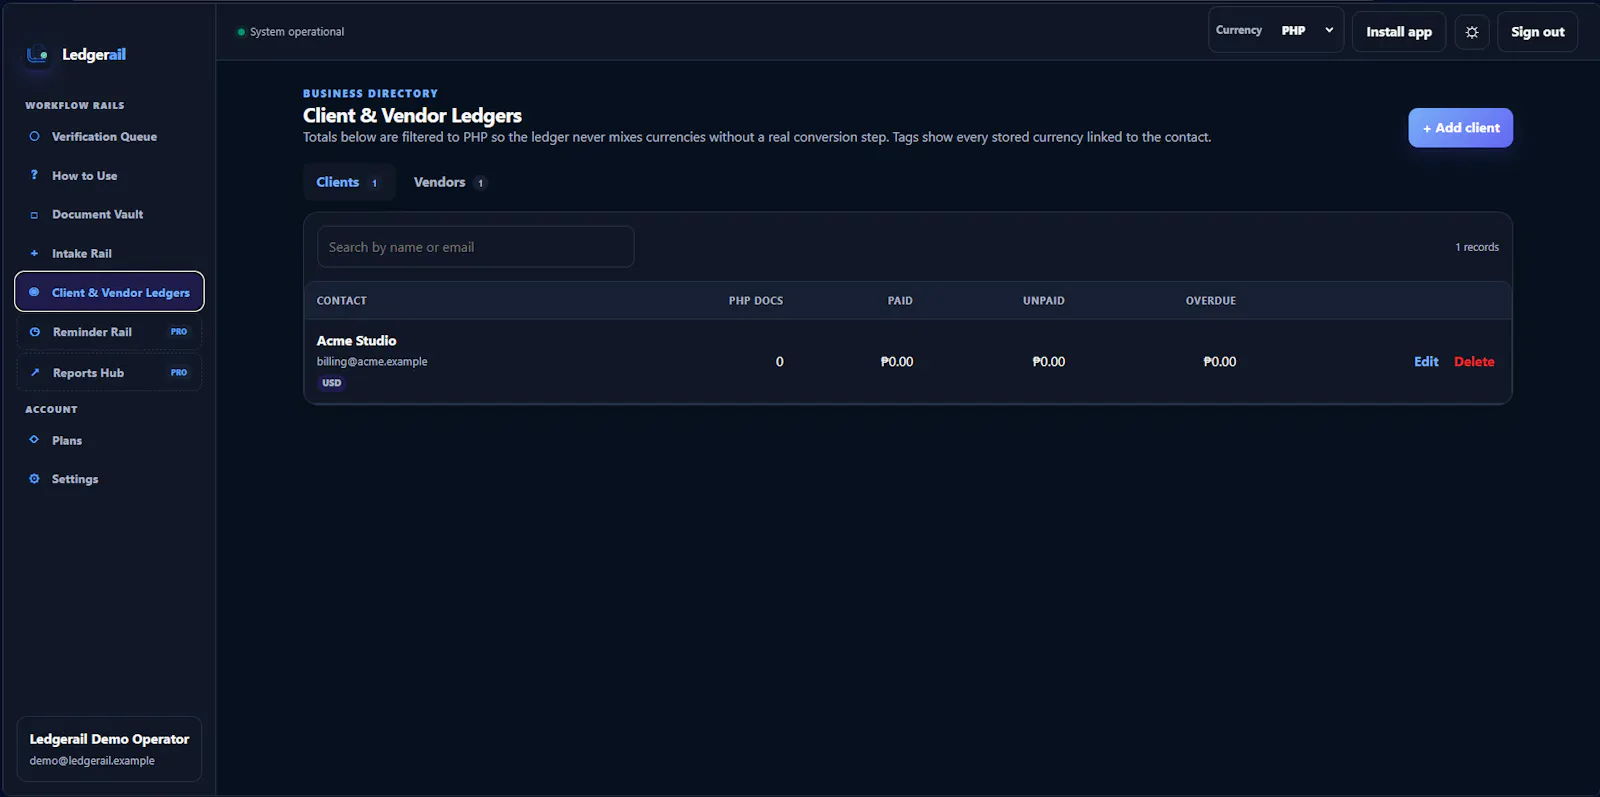Edit the Acme Studio client
Viewport: 1600px width, 797px height.
tap(1426, 362)
